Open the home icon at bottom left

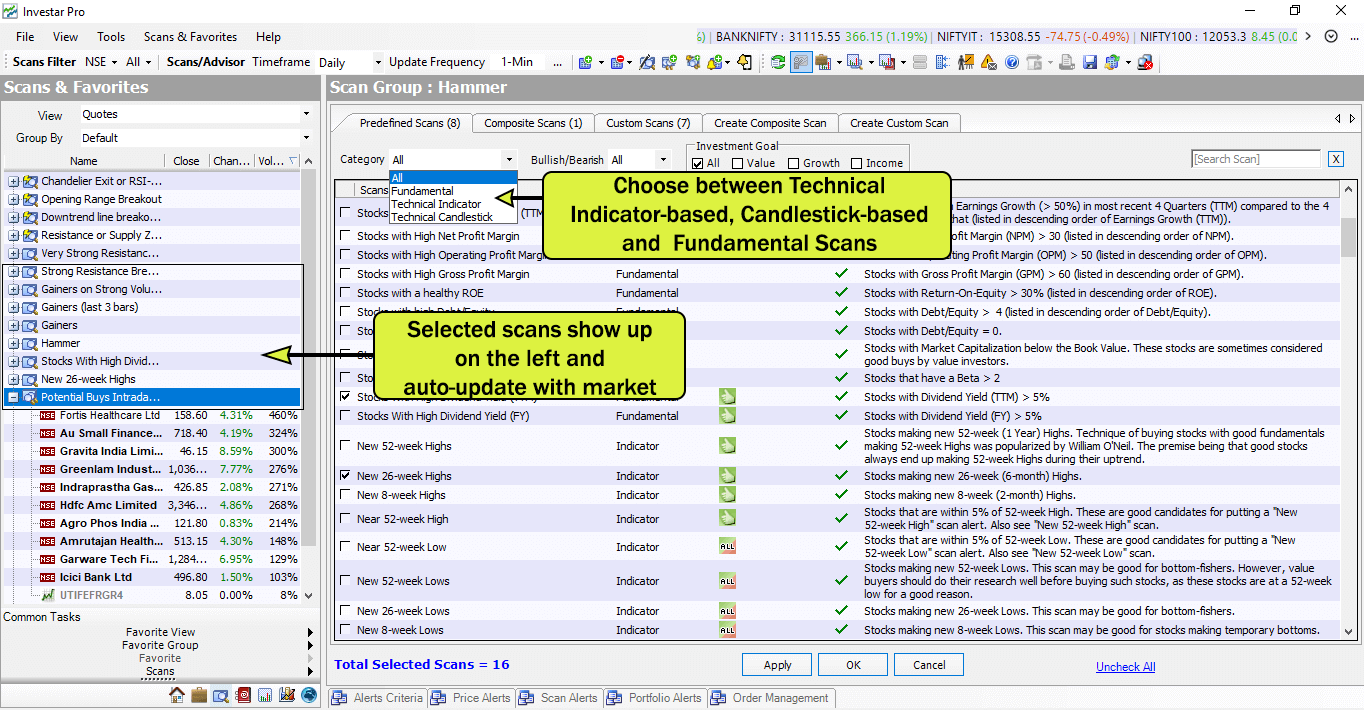pos(177,697)
